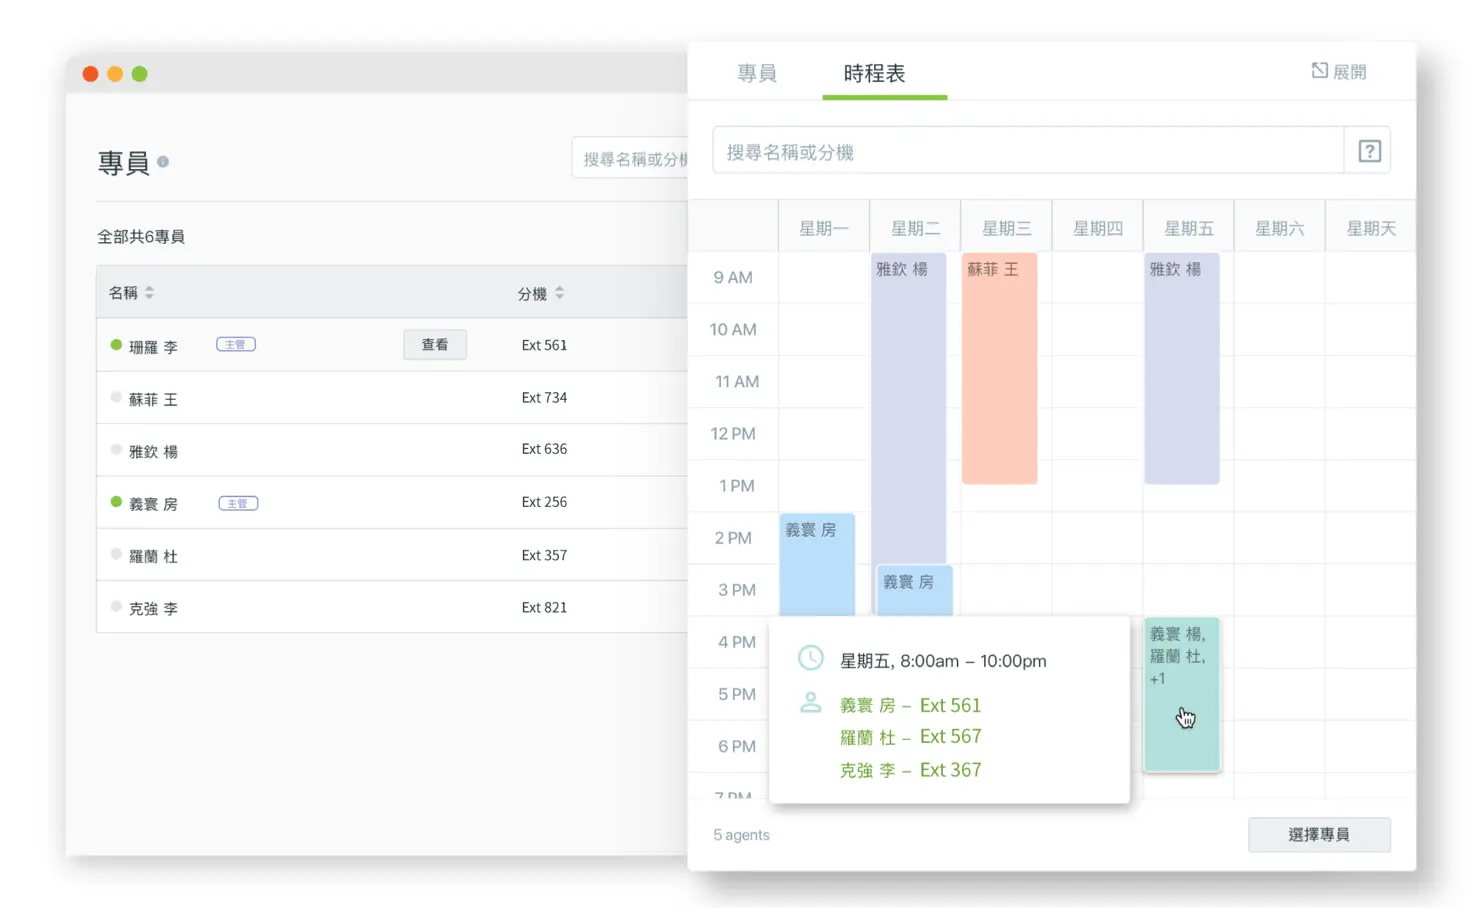
Task: Click the schedule search field 搜尋名稱或分機
Action: (x=1028, y=152)
